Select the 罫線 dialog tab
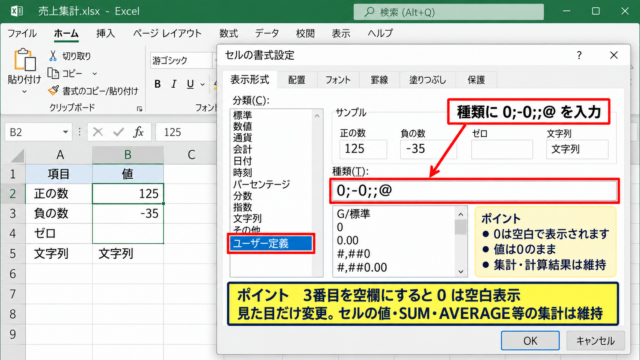 pyautogui.click(x=379, y=80)
